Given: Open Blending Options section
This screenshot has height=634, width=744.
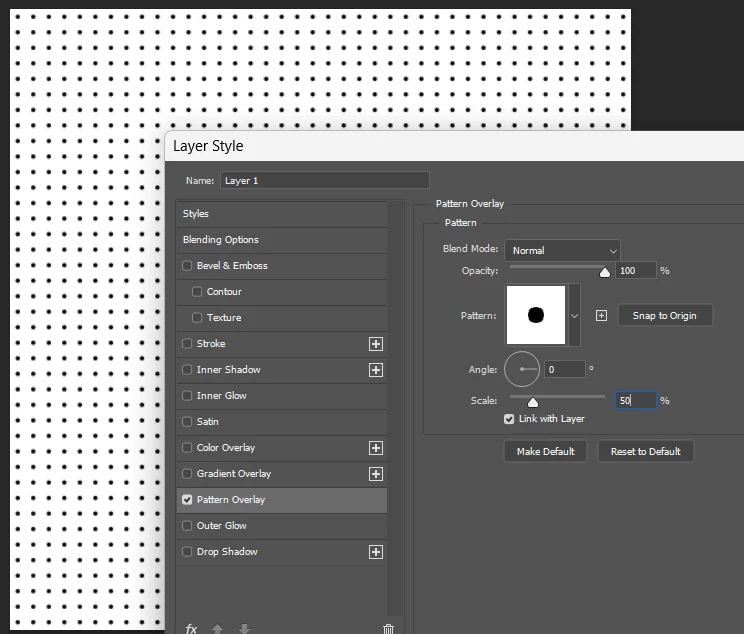Looking at the screenshot, I should [282, 240].
